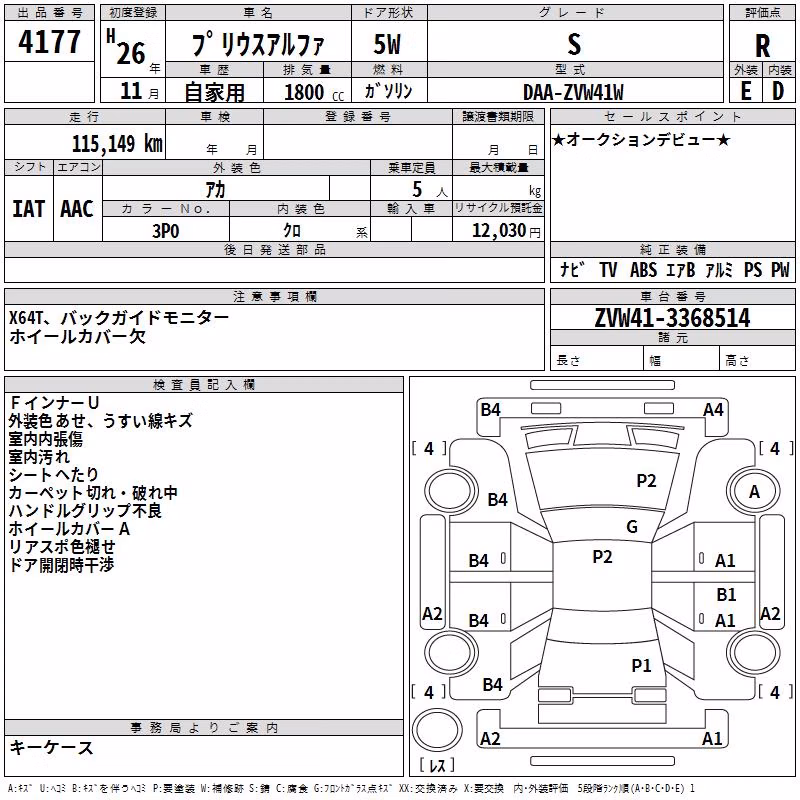Click the P1 mark on rear hatch
Screen dimensions: 800x800
pyautogui.click(x=641, y=665)
